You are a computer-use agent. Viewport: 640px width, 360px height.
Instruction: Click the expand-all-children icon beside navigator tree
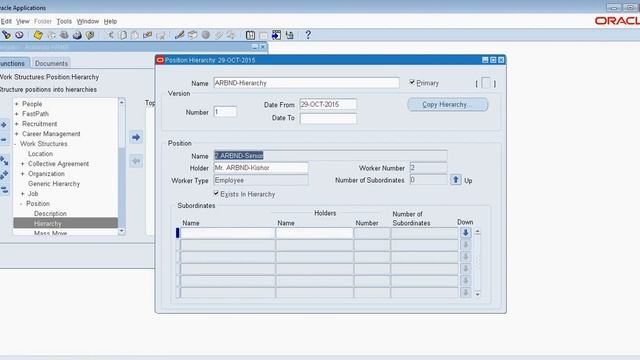pos(4,175)
